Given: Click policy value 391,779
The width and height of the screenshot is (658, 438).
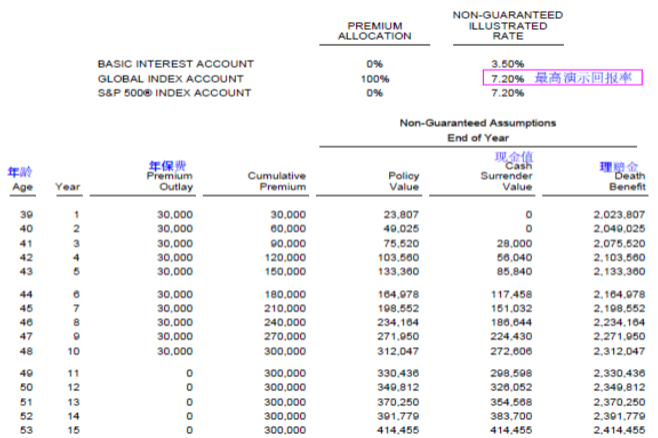Looking at the screenshot, I should 398,417.
